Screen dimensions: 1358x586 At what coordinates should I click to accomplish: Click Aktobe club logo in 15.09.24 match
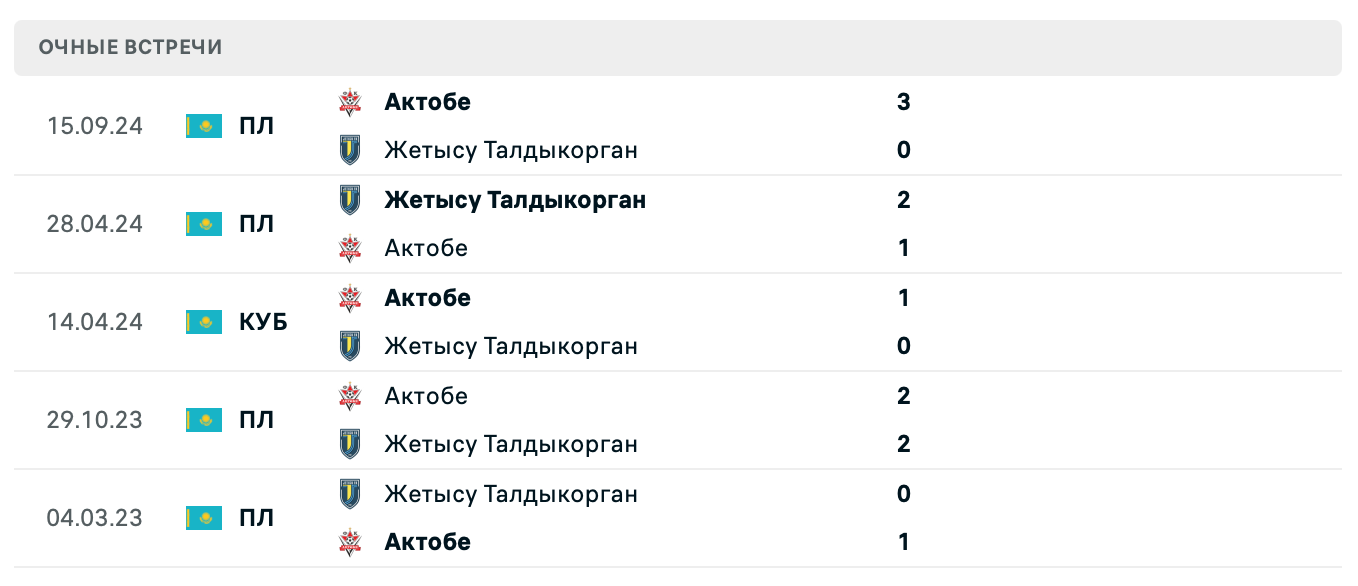tap(350, 102)
